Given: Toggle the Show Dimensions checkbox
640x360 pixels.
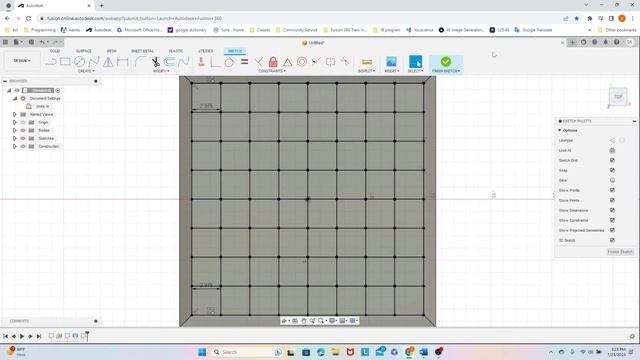Looking at the screenshot, I should 612,210.
